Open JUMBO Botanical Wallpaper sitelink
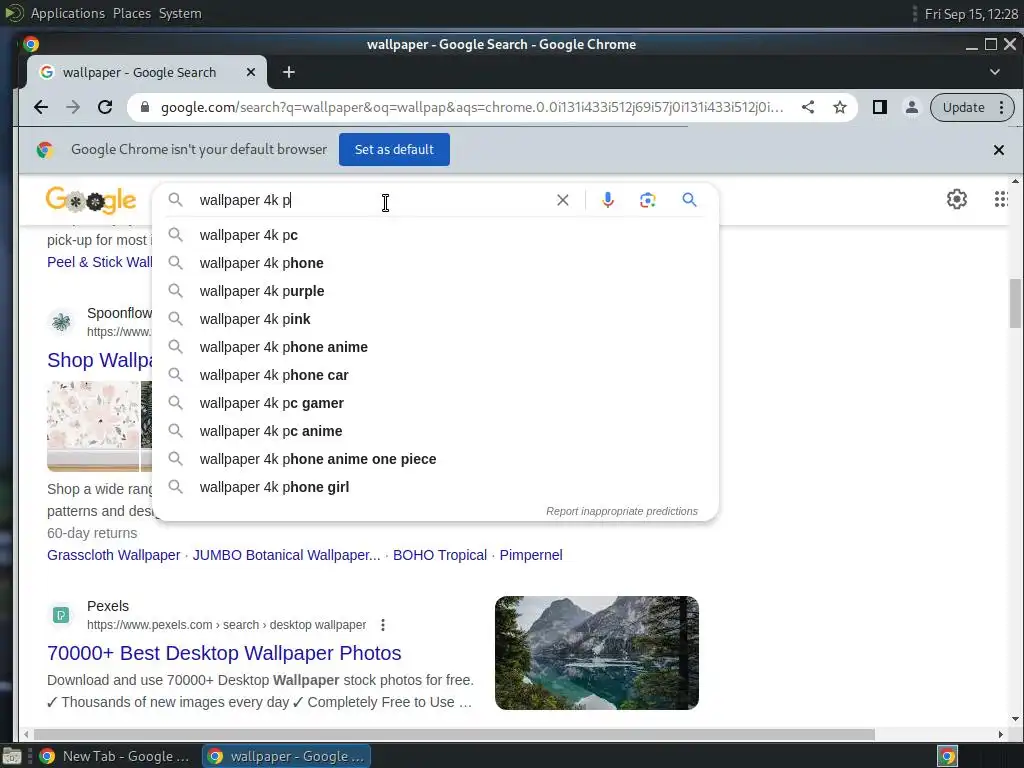The height and width of the screenshot is (768, 1024). tap(286, 555)
